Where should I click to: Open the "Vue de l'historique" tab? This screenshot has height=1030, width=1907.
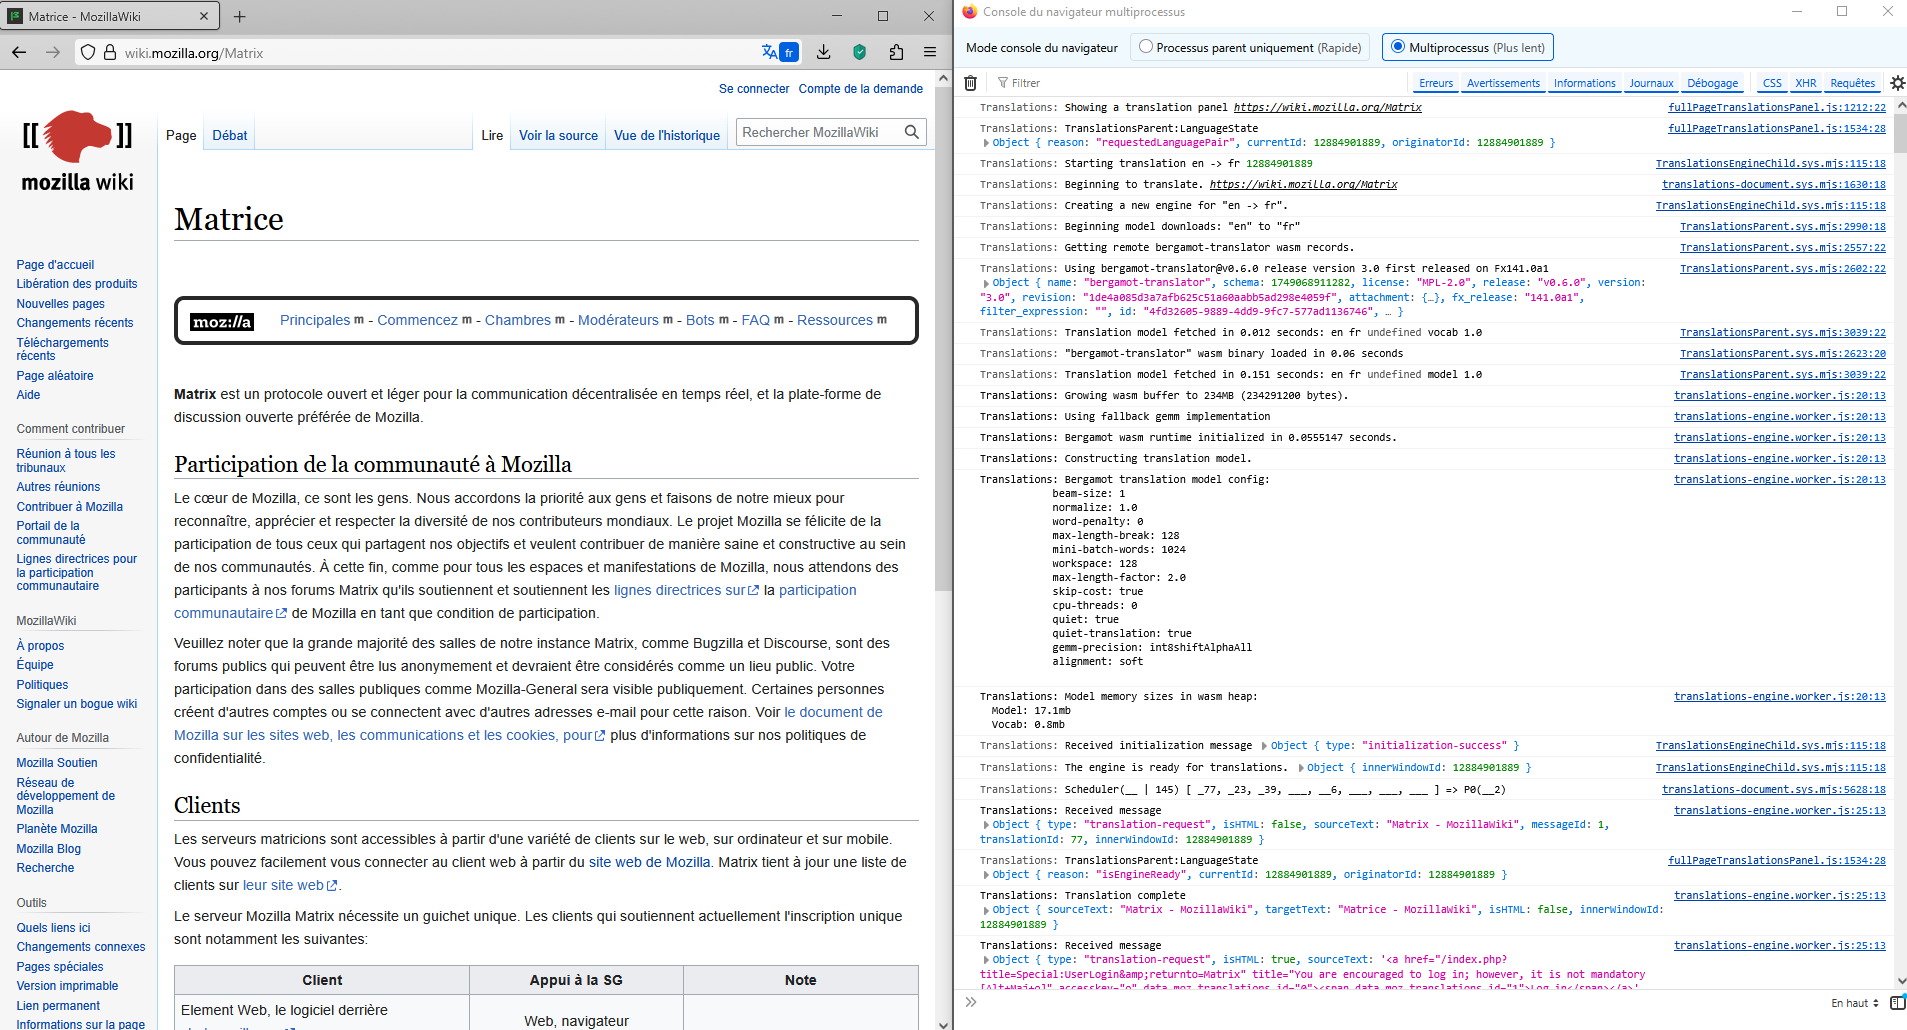point(666,135)
